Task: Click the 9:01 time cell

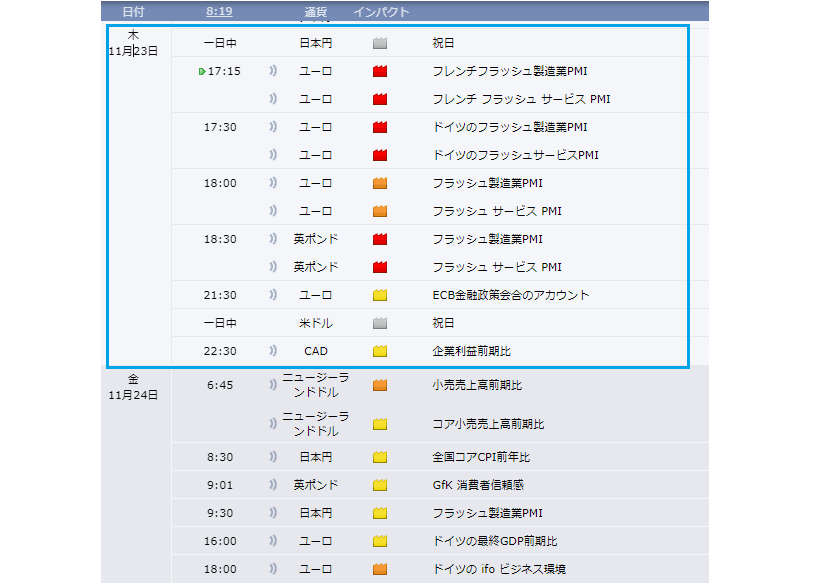Action: (220, 485)
